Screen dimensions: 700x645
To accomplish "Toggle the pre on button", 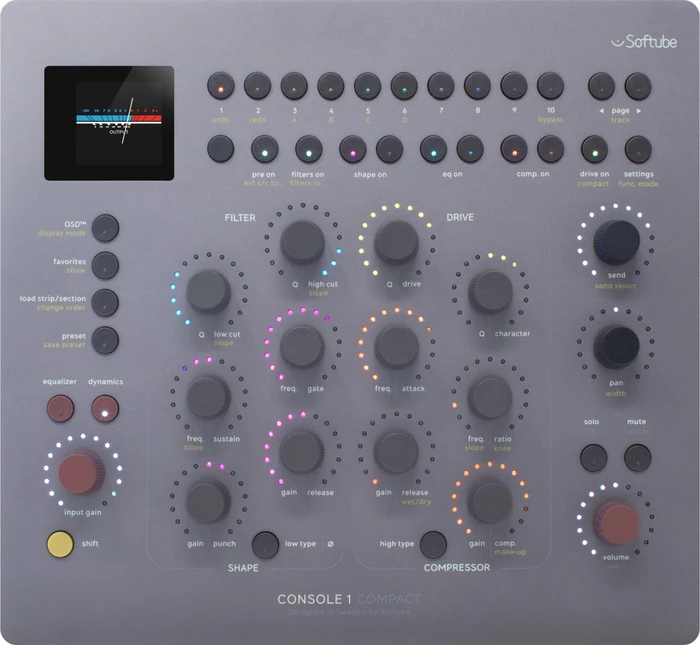I will click(x=265, y=150).
